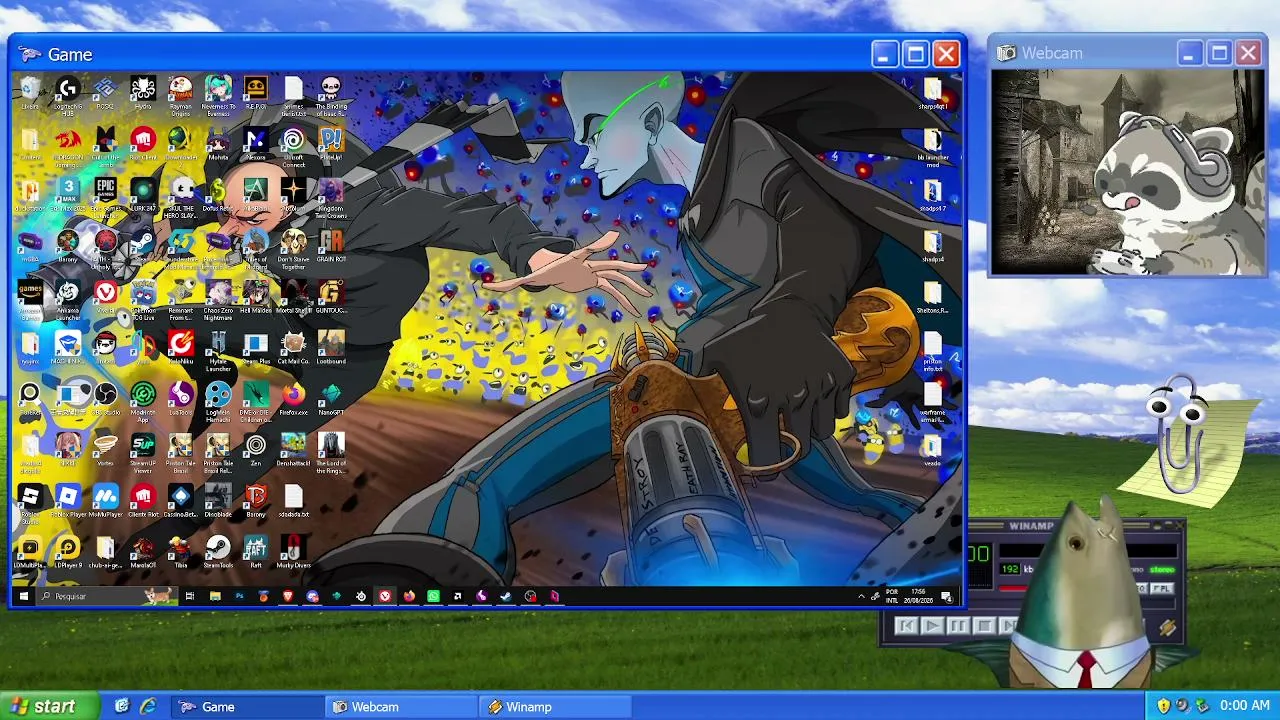Open the notification center in inner taskbar
This screenshot has width=1280, height=720.
(x=947, y=596)
